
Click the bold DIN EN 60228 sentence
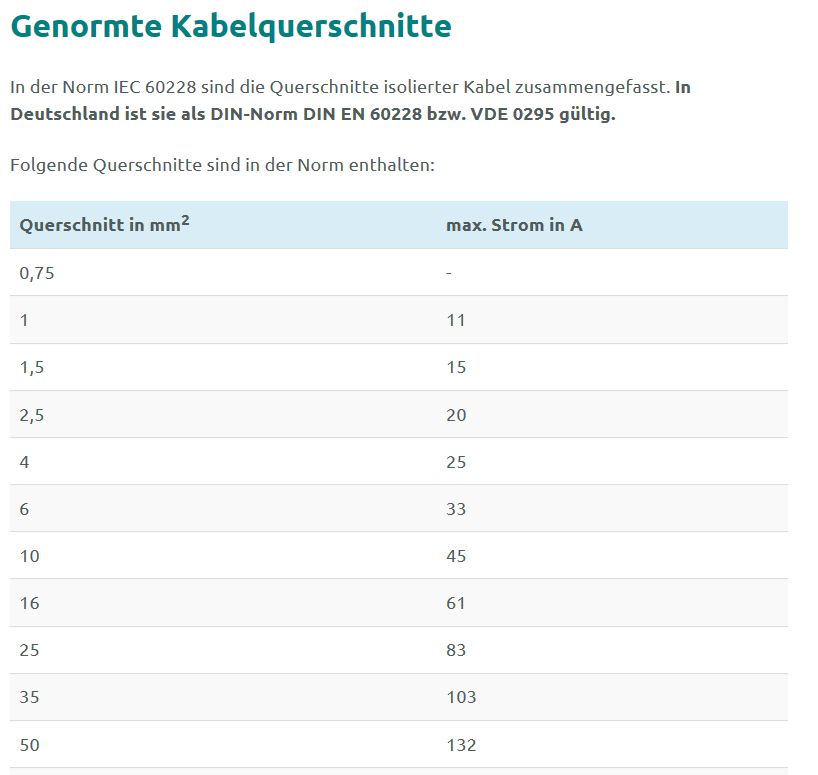[312, 113]
